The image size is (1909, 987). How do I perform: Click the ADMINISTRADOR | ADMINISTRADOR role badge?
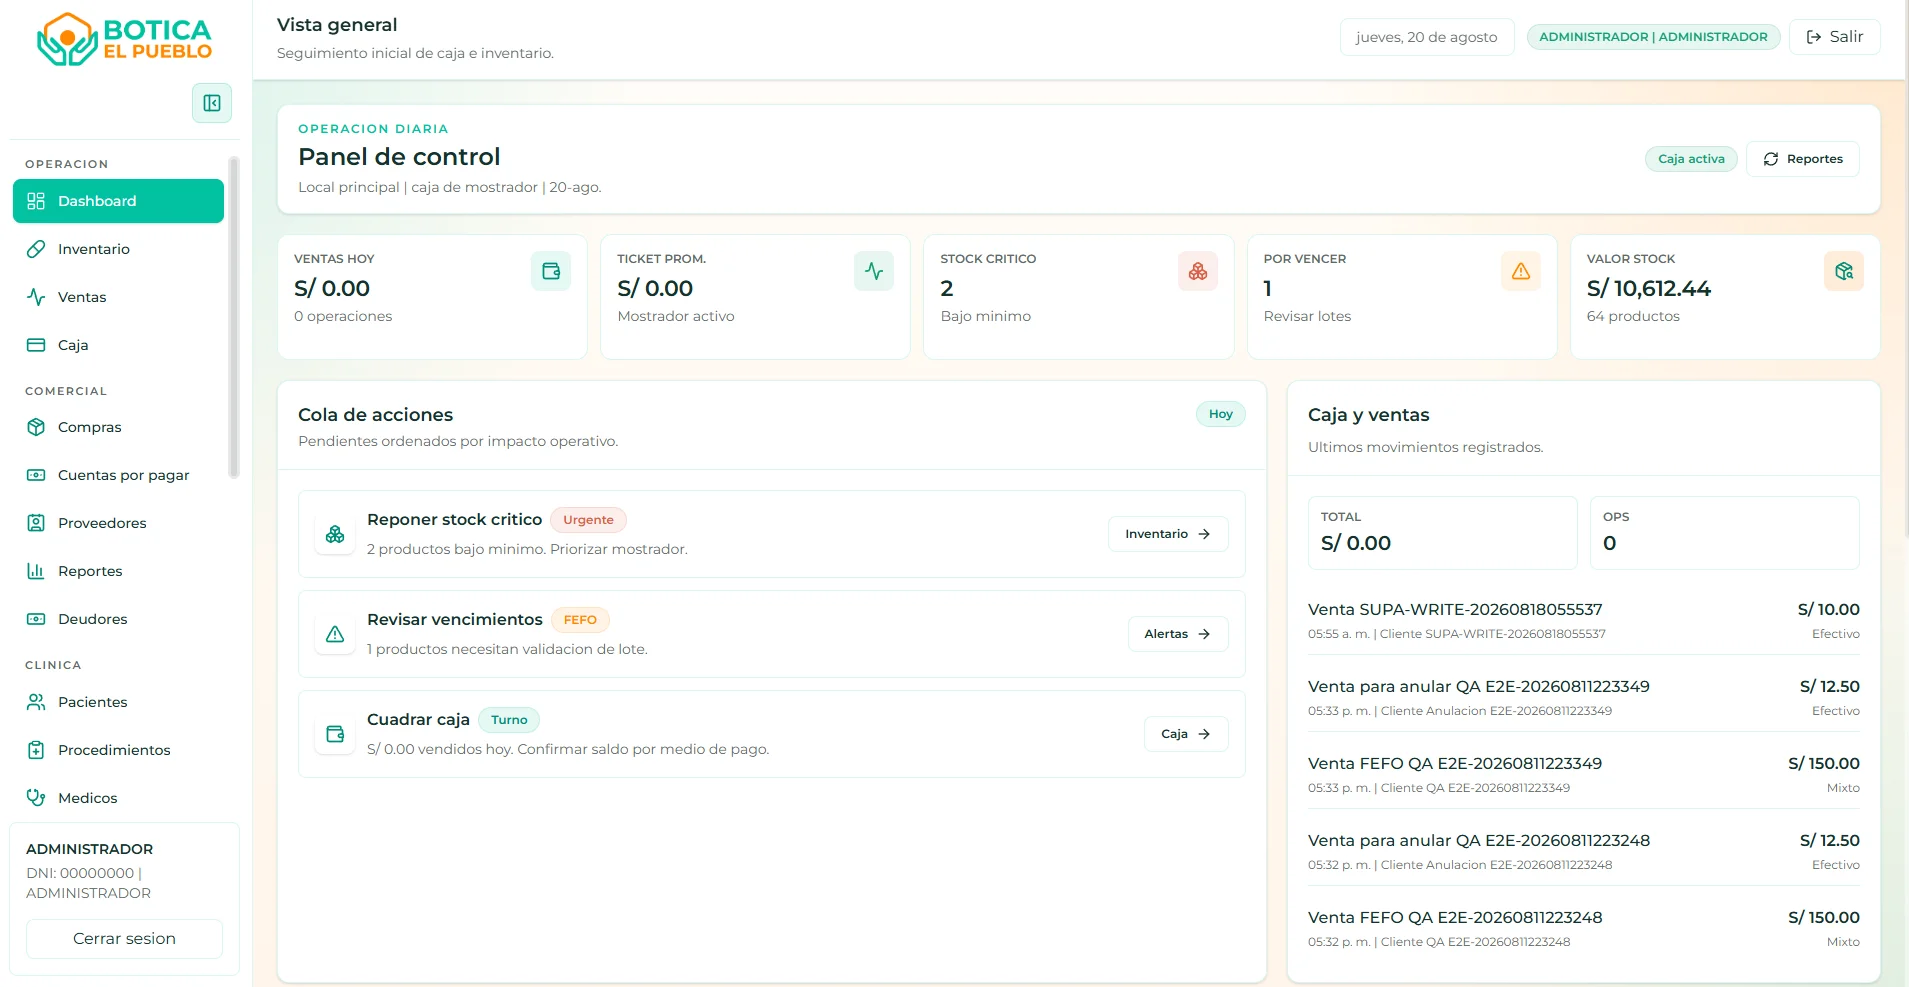pyautogui.click(x=1653, y=37)
